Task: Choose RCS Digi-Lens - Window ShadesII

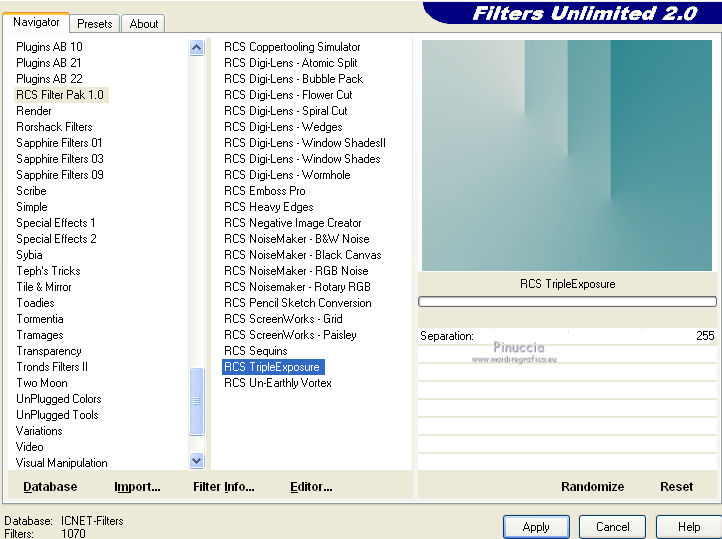Action: point(305,143)
